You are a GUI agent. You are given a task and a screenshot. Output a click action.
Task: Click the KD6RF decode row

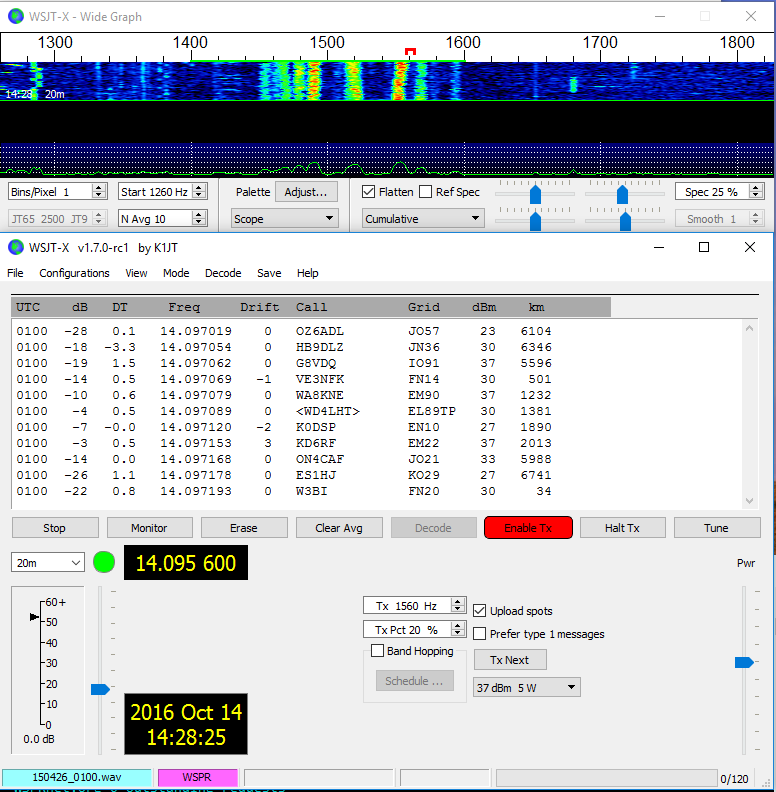coord(284,443)
